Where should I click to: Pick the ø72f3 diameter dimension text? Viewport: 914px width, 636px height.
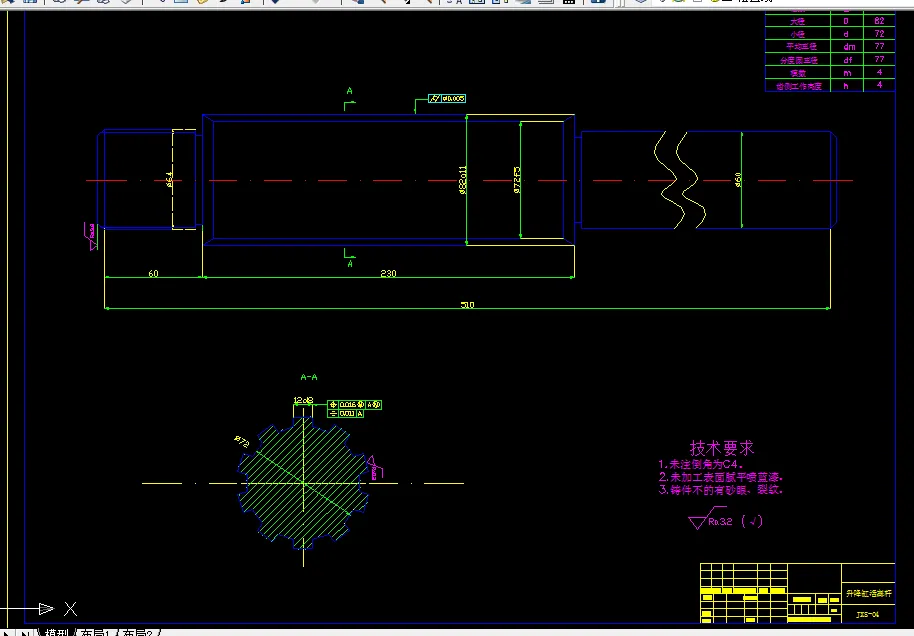coord(517,180)
